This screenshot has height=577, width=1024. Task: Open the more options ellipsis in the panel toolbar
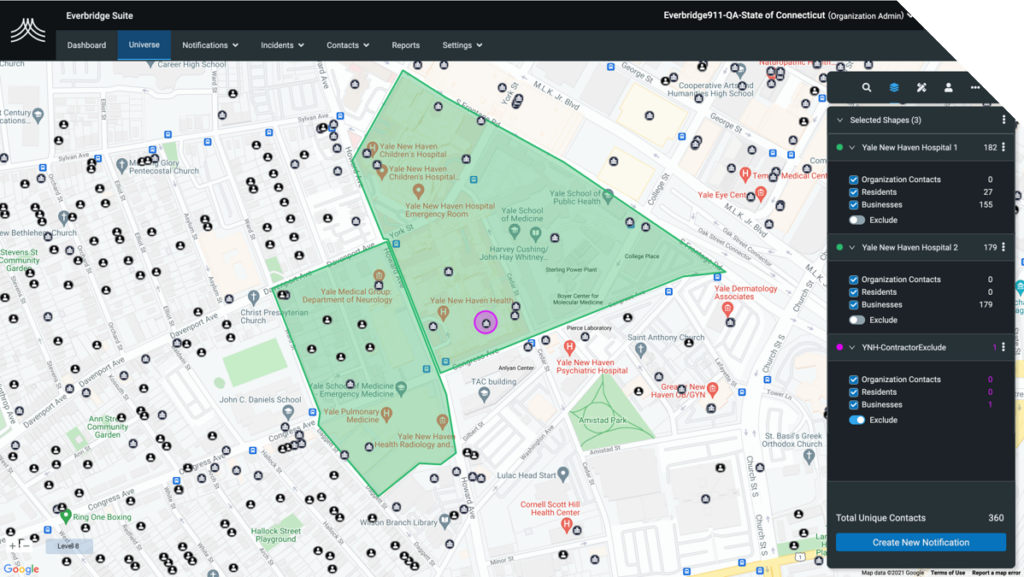[x=975, y=87]
